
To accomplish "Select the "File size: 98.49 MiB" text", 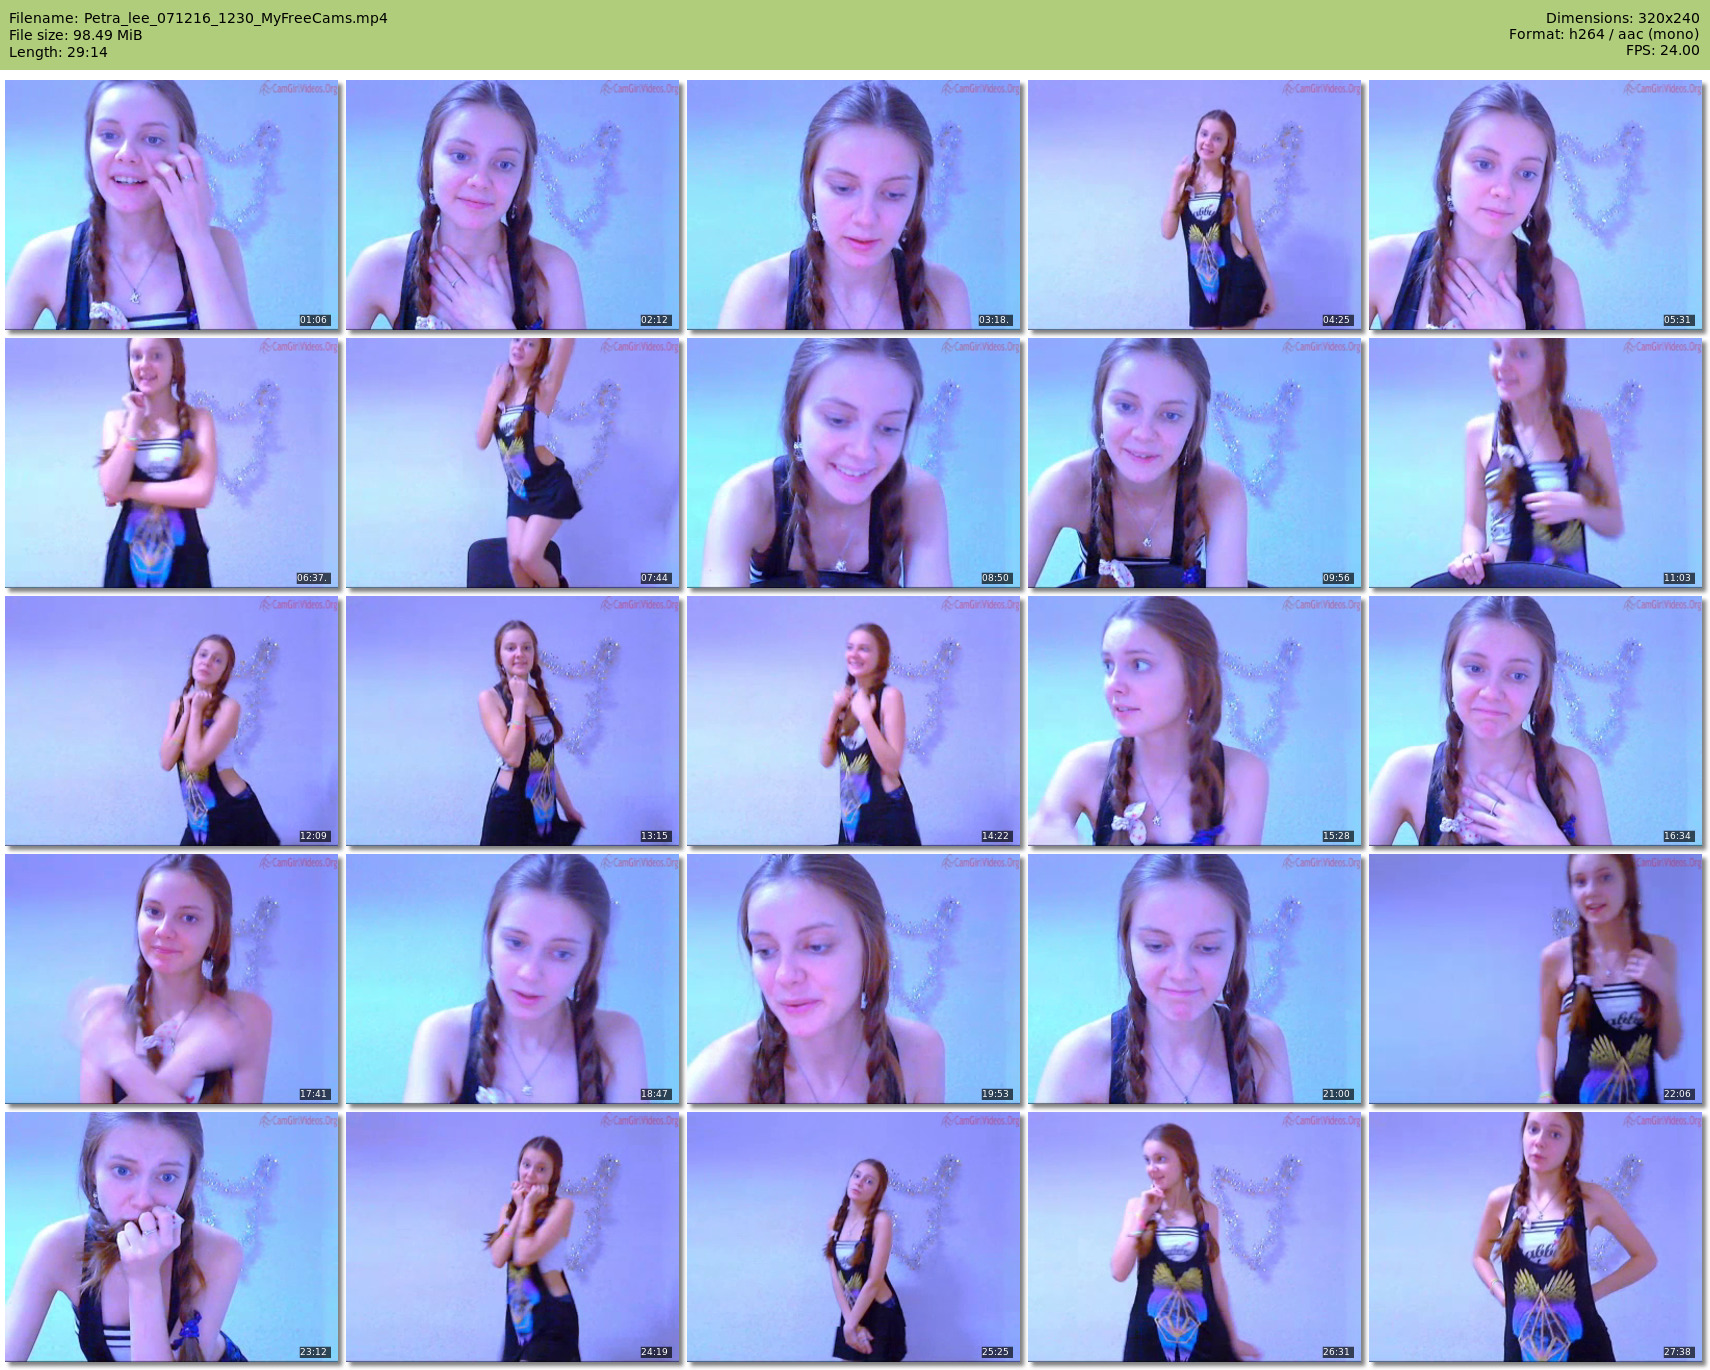I will tap(76, 35).
